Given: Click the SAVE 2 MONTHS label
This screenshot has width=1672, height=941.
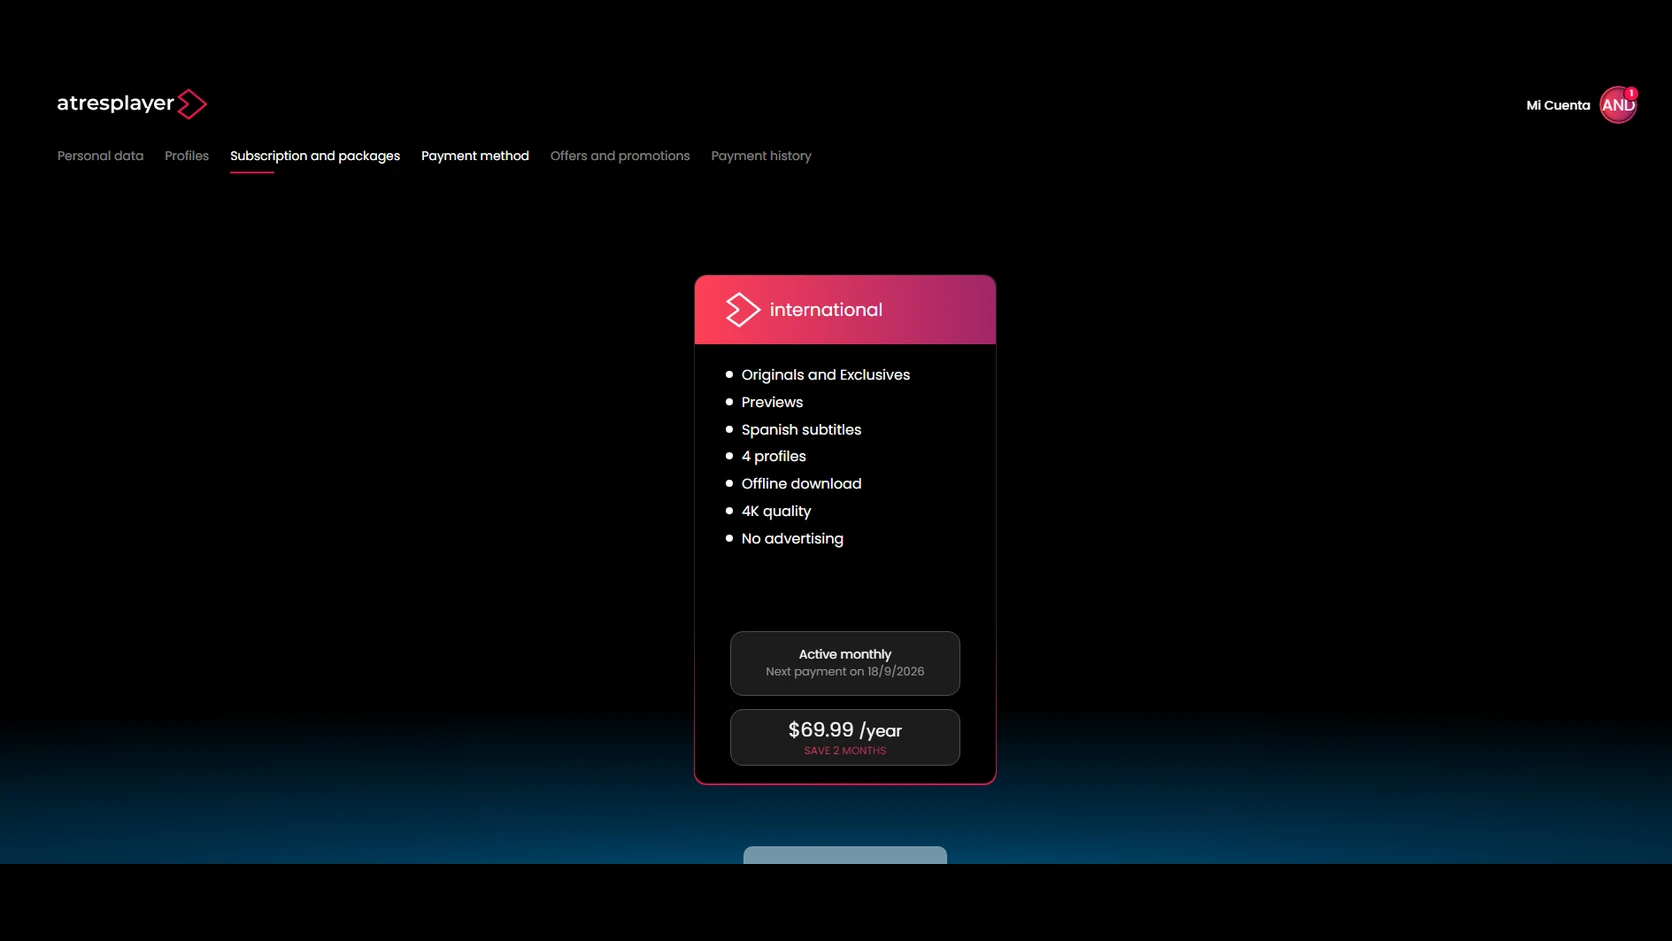Looking at the screenshot, I should (845, 751).
